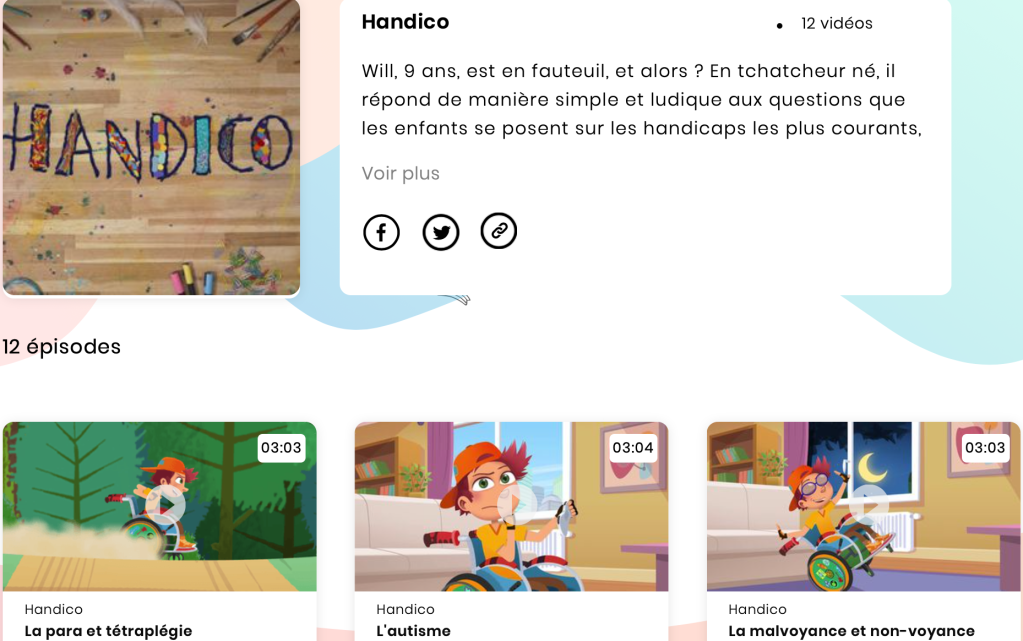The image size is (1023, 641).
Task: Share Handico on Twitter
Action: pyautogui.click(x=441, y=232)
